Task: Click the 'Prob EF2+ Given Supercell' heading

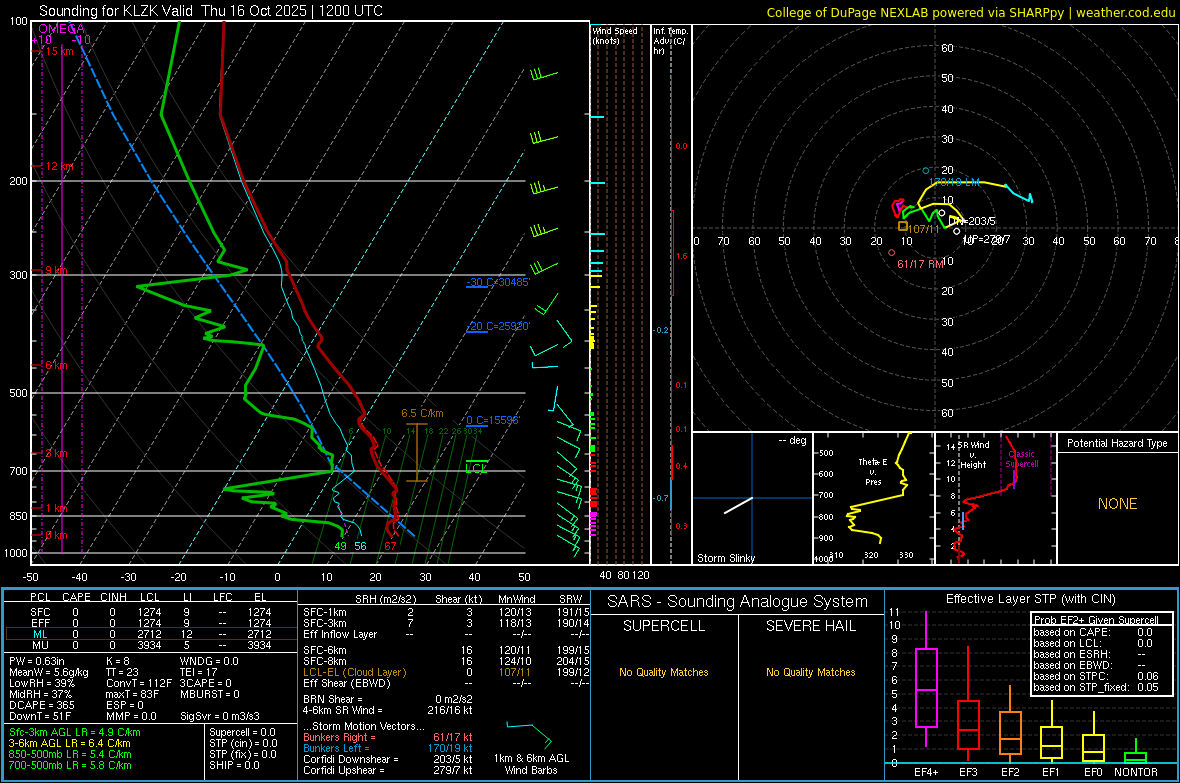Action: (x=1096, y=620)
